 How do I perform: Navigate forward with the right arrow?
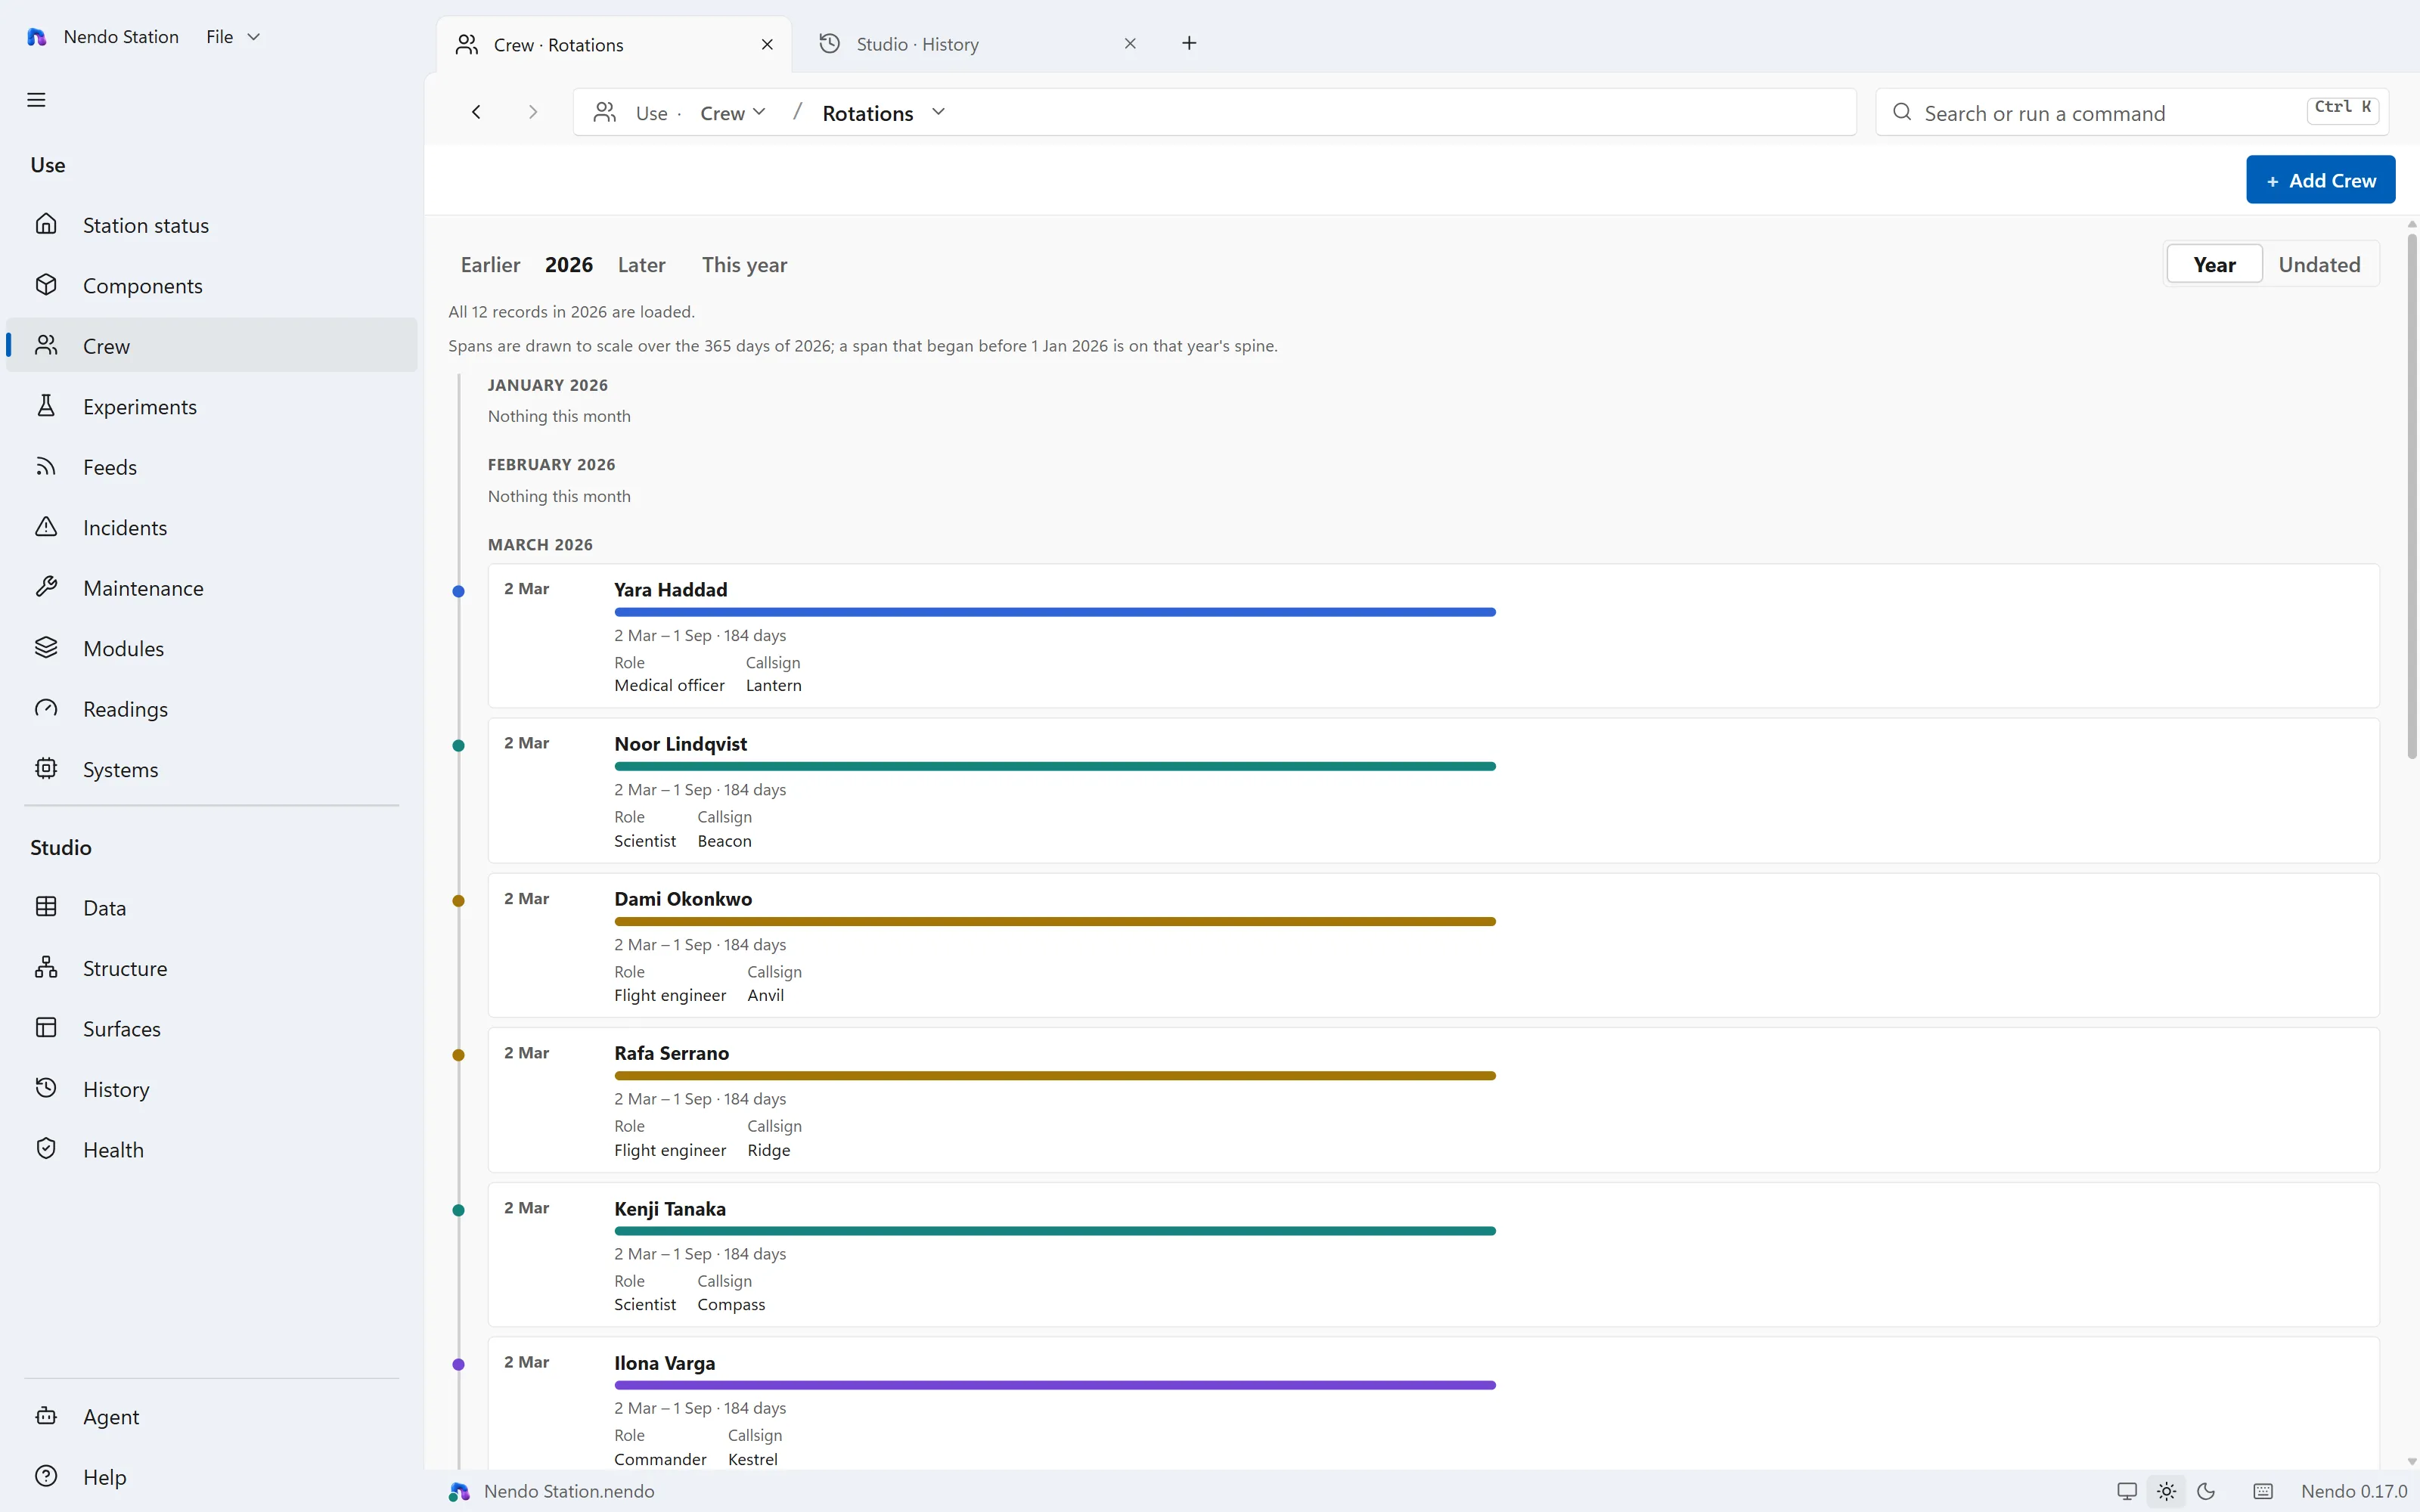(533, 112)
